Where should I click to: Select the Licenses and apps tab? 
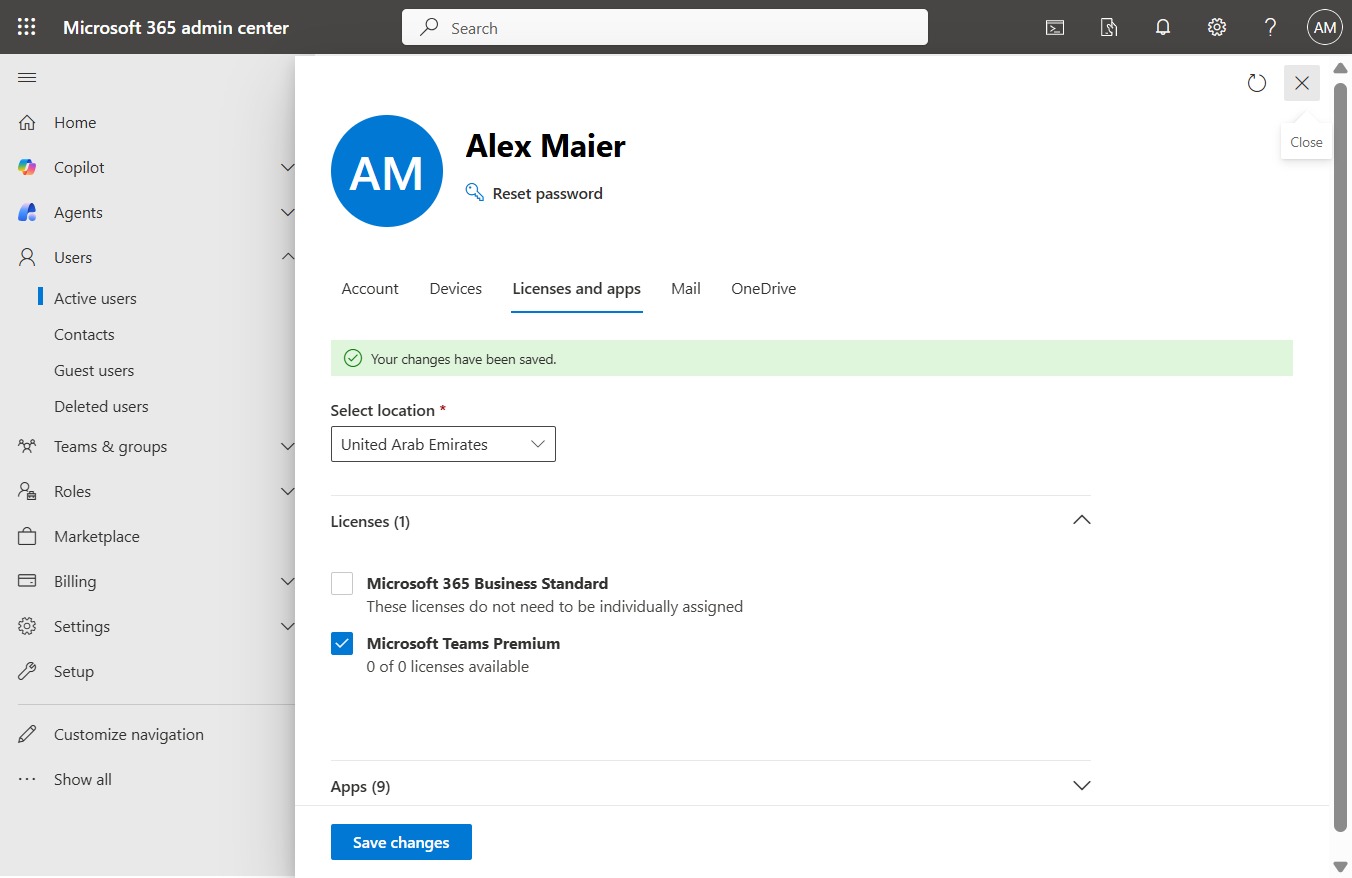[x=577, y=288]
